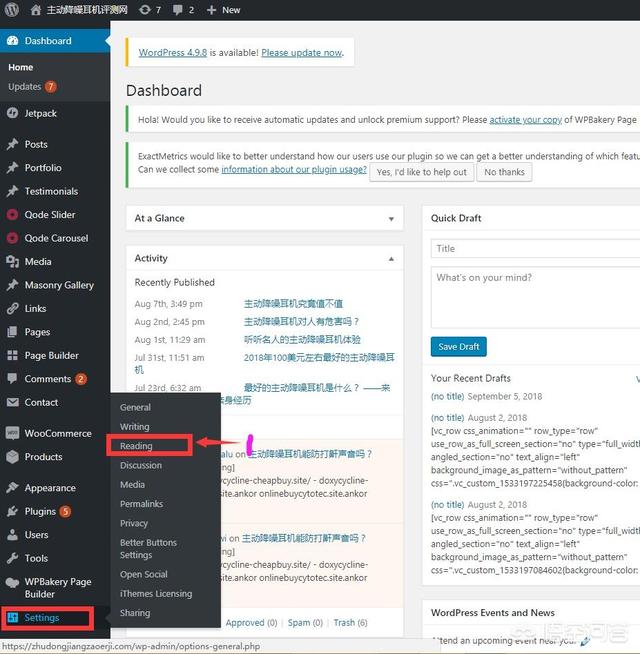This screenshot has height=654, width=640.
Task: Open Sharing settings submenu item
Action: (135, 613)
